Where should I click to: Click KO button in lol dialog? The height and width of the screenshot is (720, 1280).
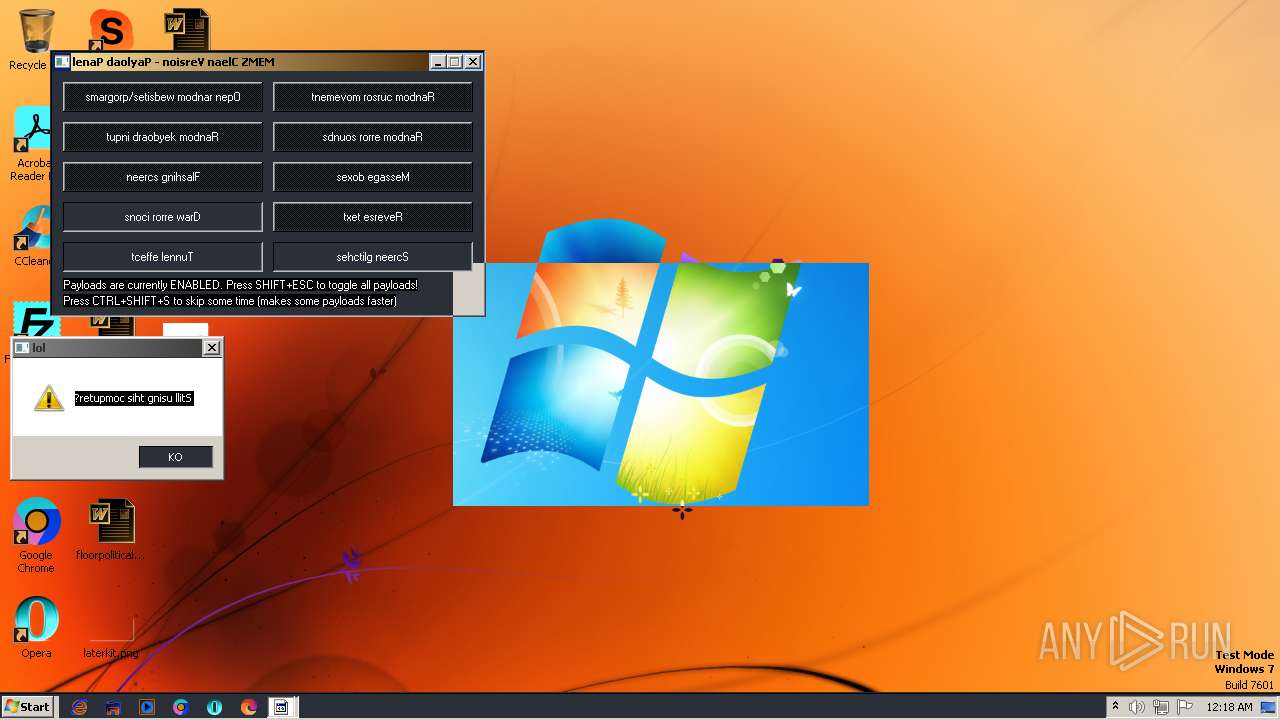click(x=176, y=457)
